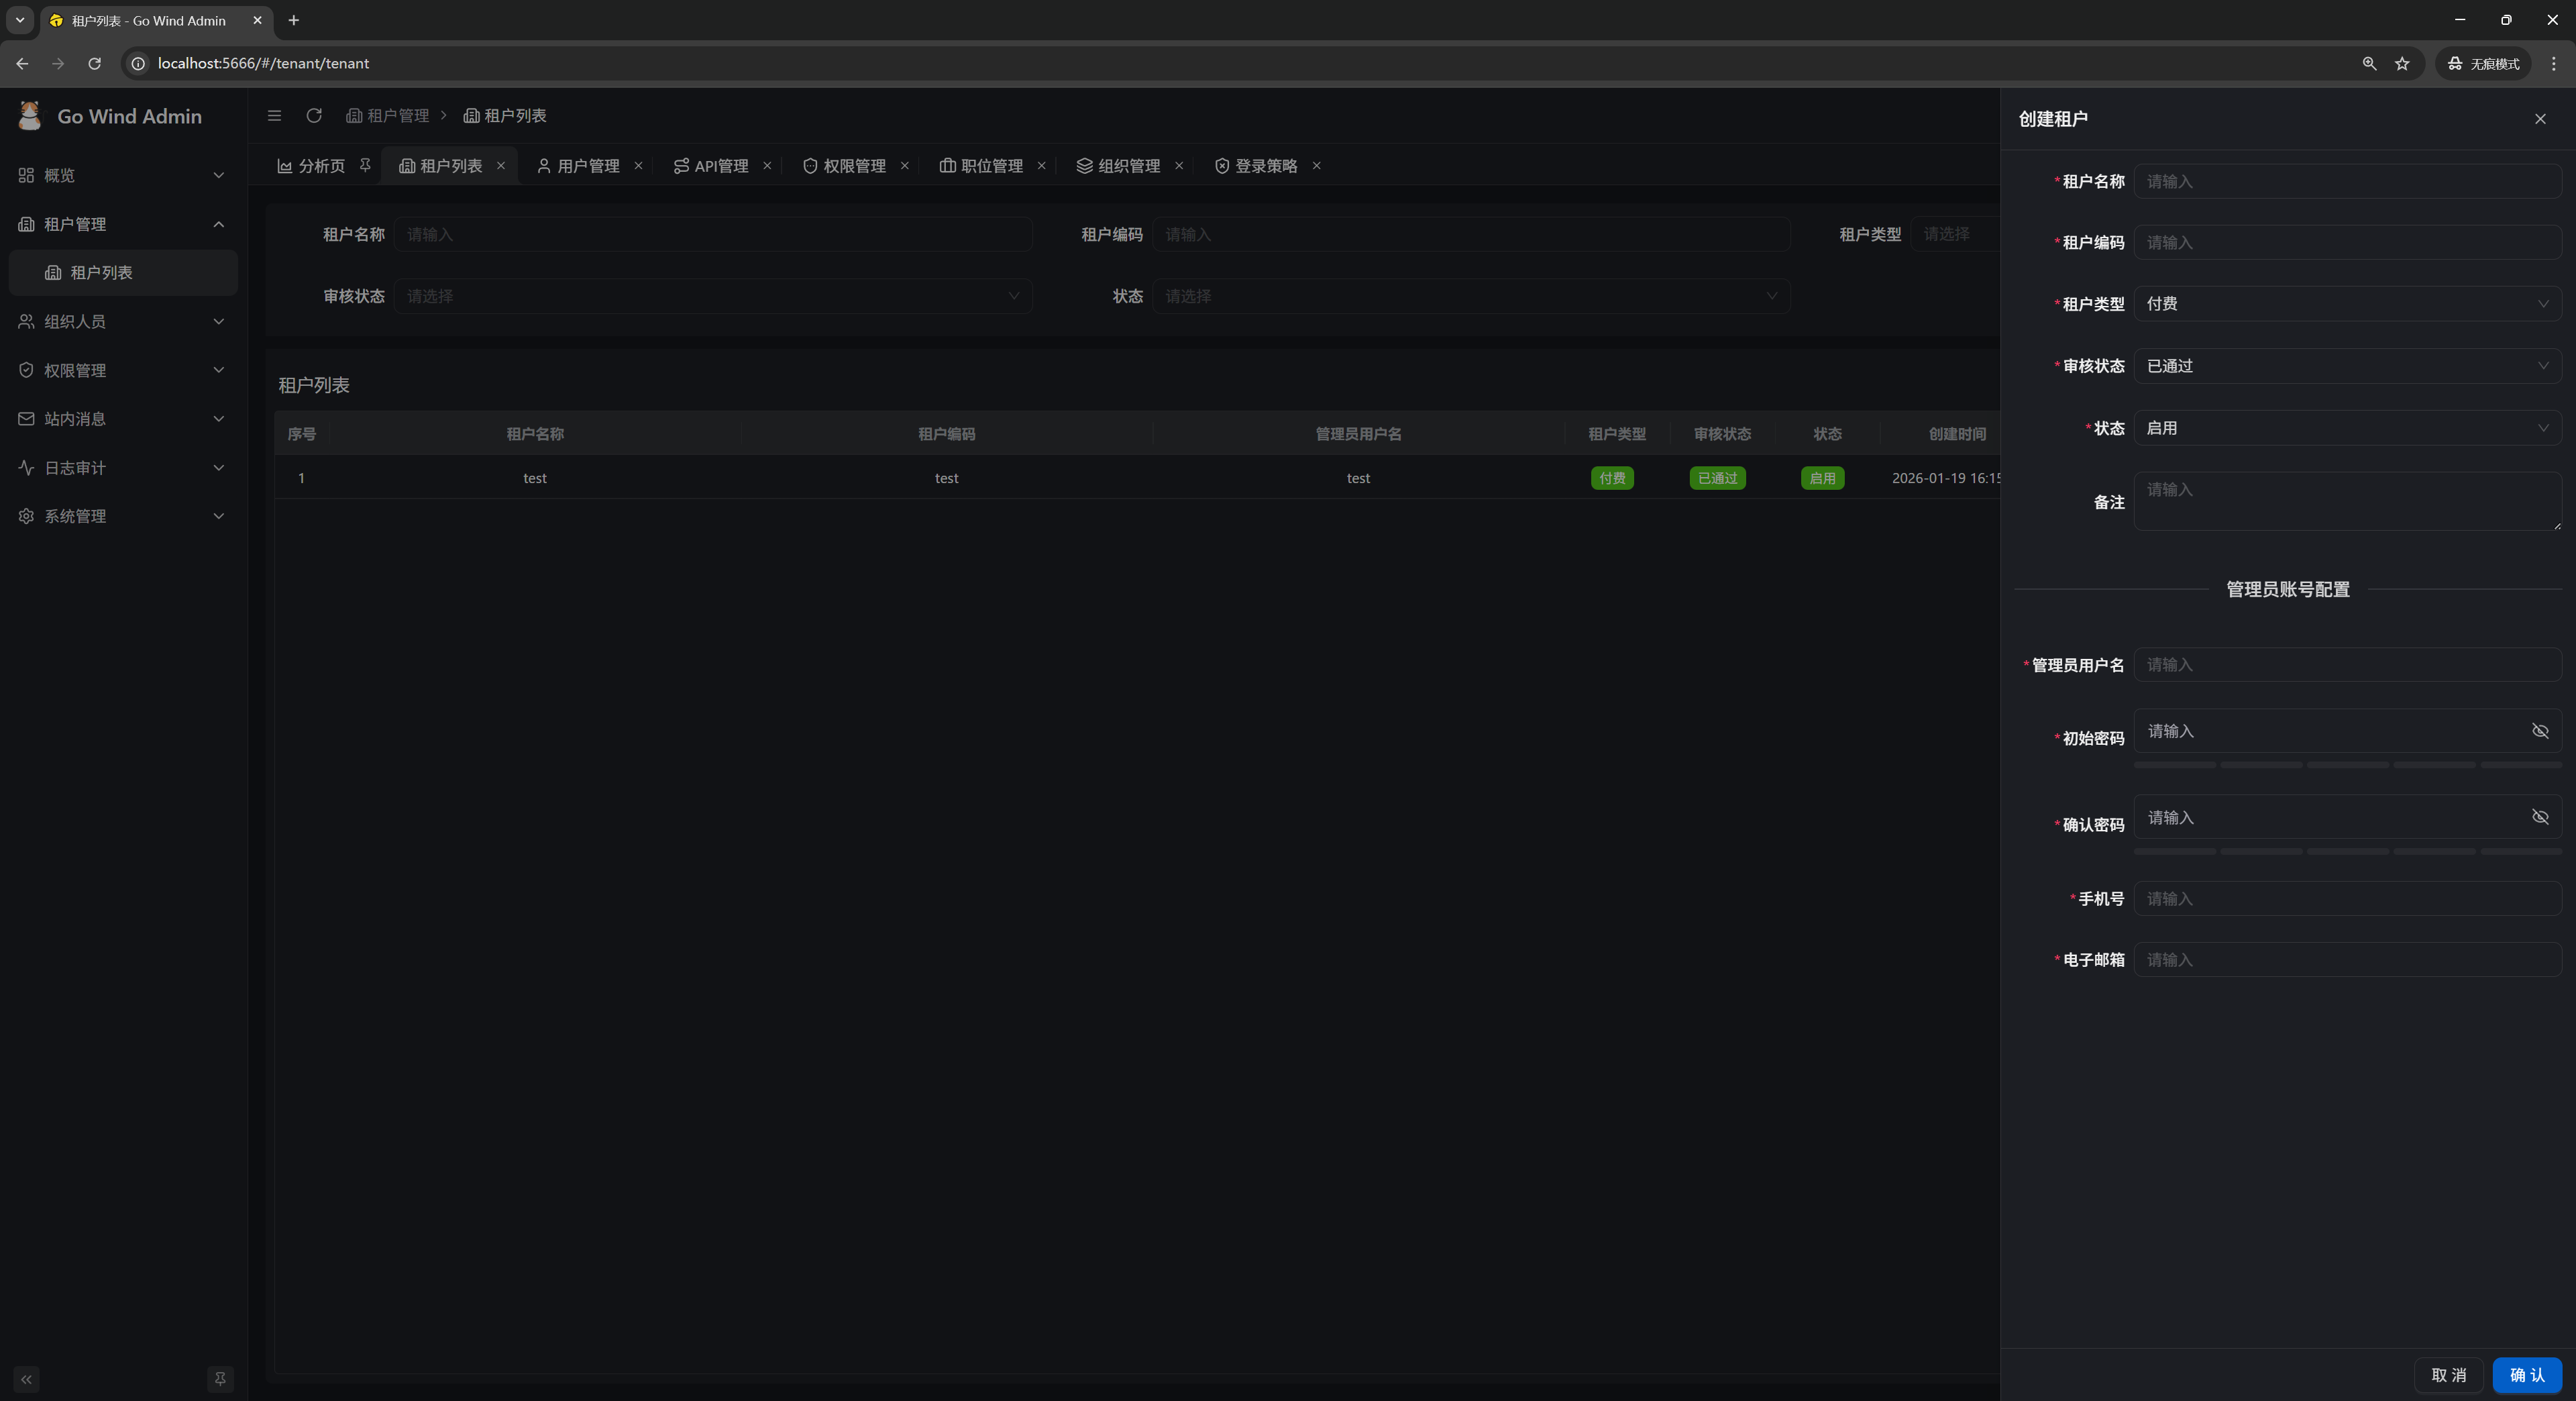Reload the browser page
The width and height of the screenshot is (2576, 1401).
(x=94, y=63)
